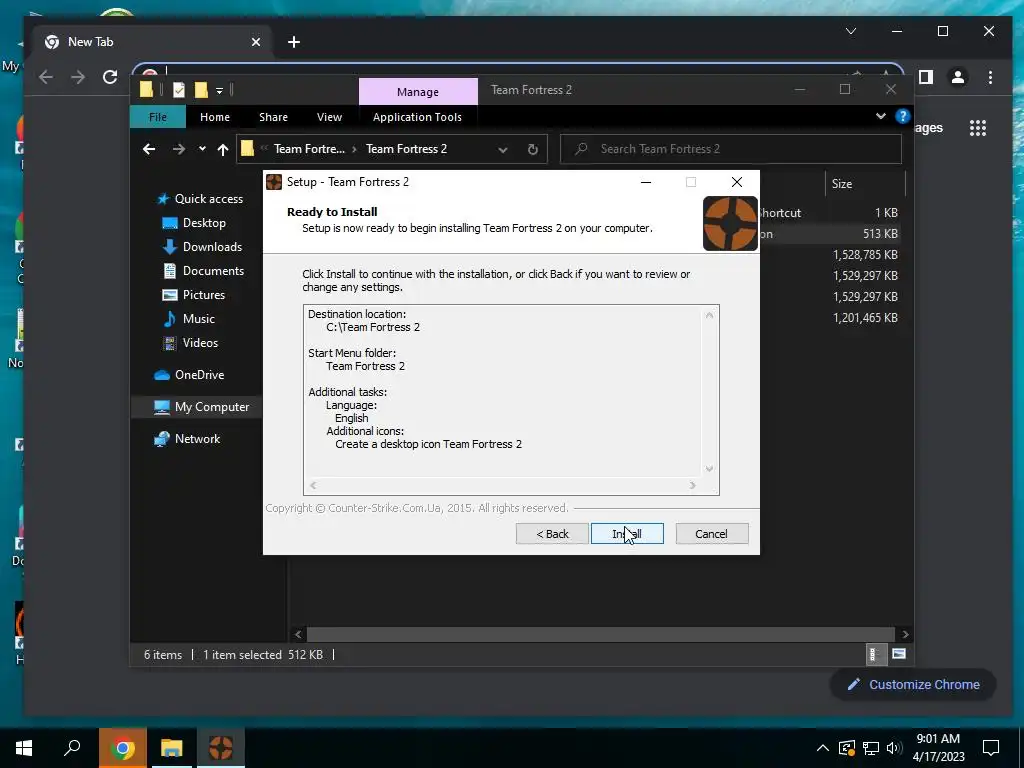Open the Chrome profile avatar
This screenshot has width=1024, height=768.
point(958,78)
